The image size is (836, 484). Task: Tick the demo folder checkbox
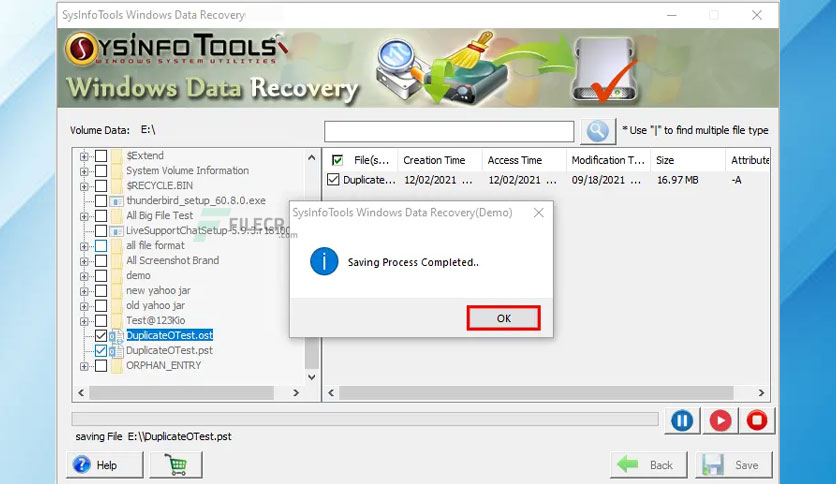click(101, 276)
